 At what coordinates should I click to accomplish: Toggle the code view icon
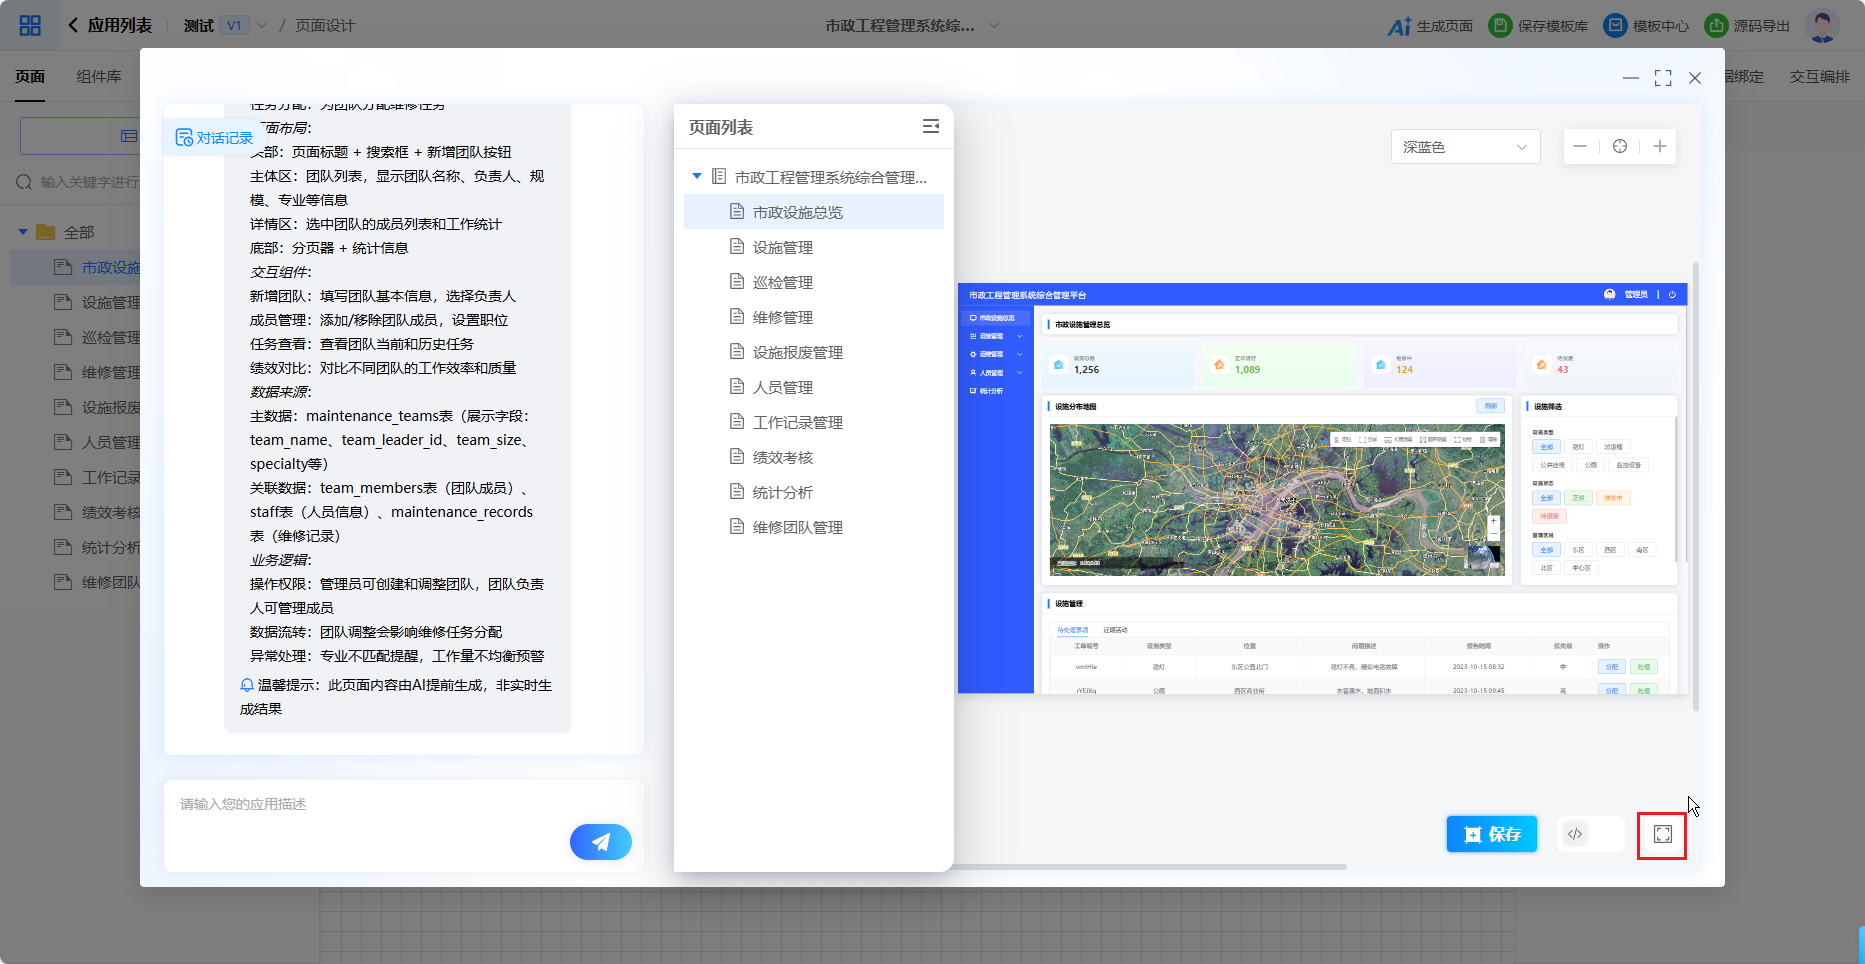click(1576, 834)
